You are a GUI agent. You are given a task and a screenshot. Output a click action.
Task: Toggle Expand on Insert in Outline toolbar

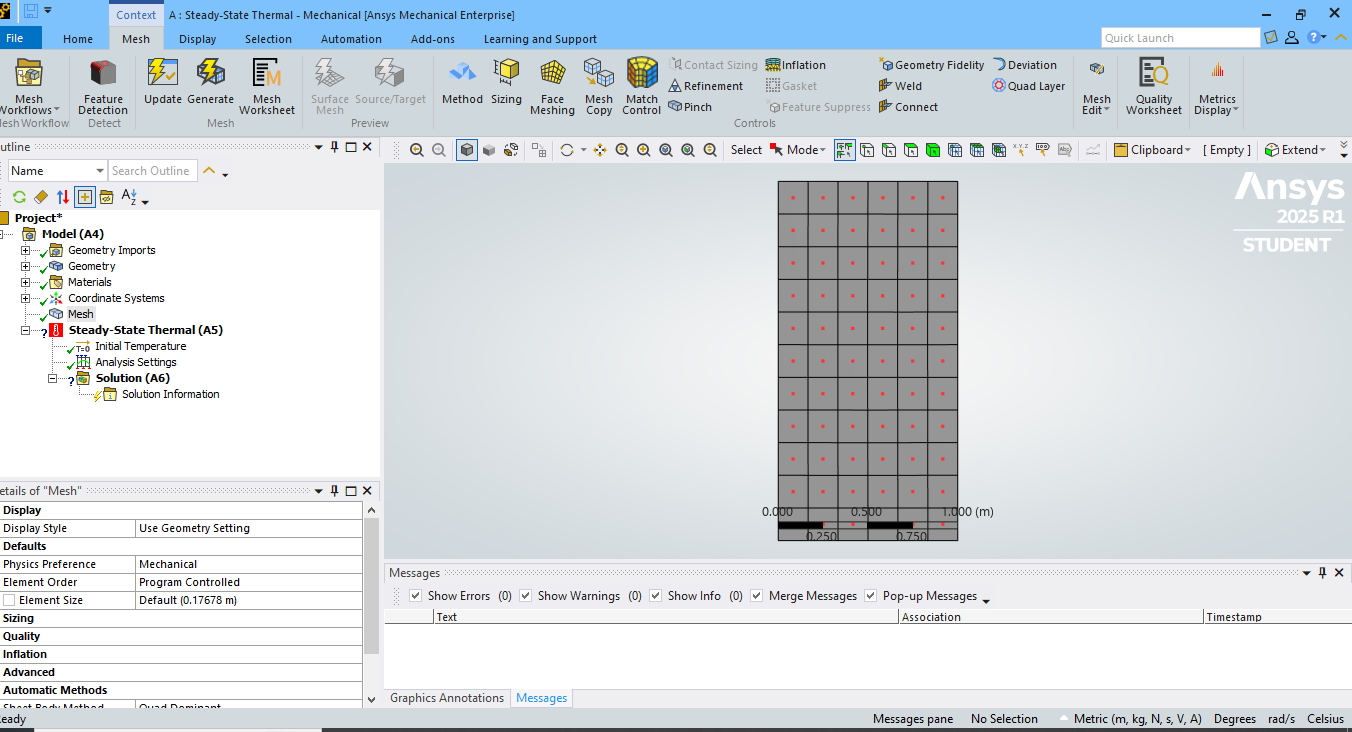[85, 197]
